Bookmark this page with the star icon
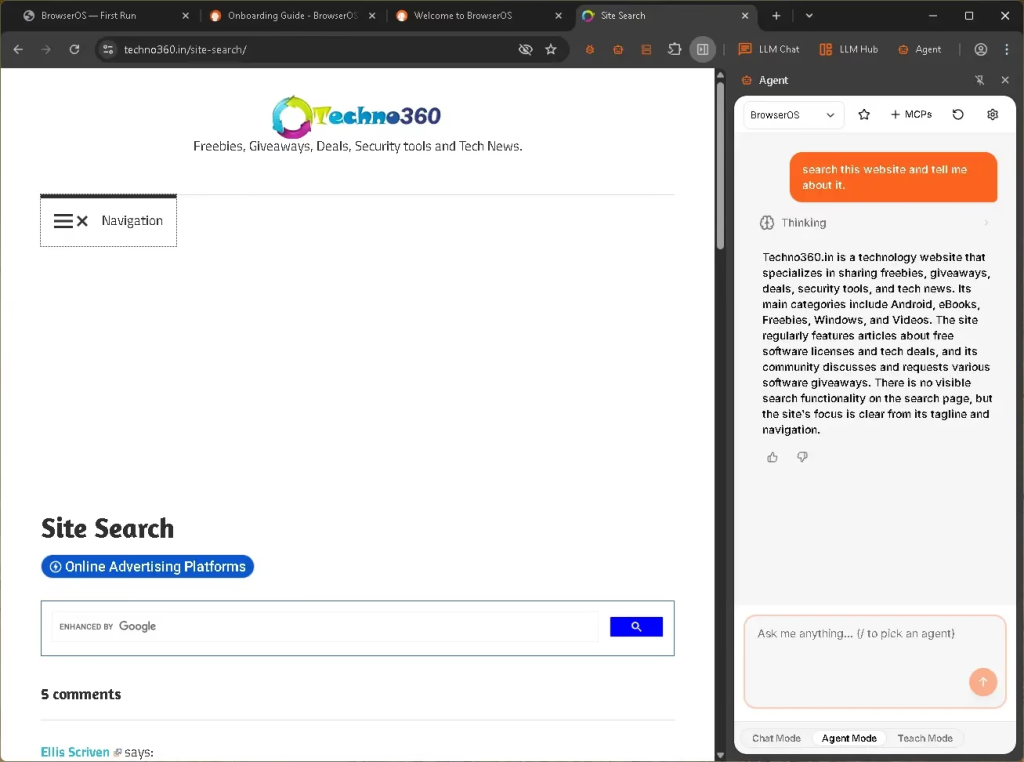Viewport: 1024px width, 762px height. tap(550, 49)
